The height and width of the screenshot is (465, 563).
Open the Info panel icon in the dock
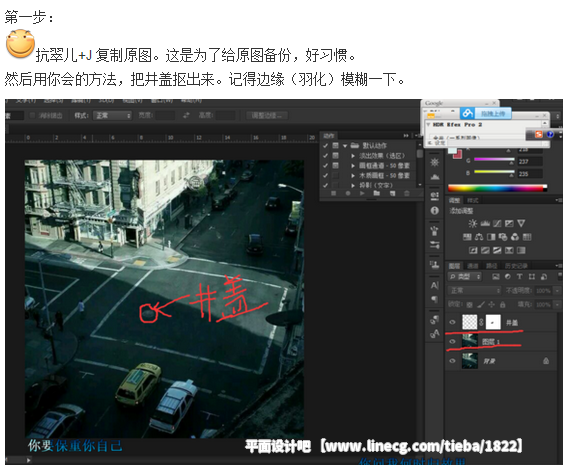pyautogui.click(x=434, y=210)
